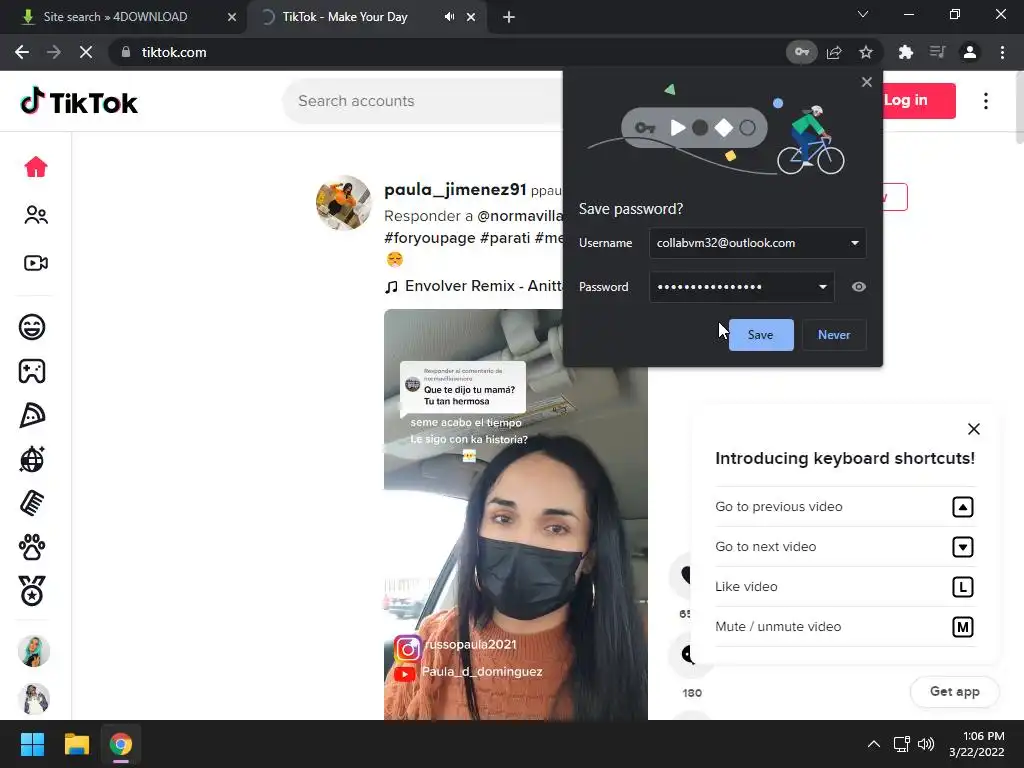Show hidden system tray icons
1024x768 pixels.
click(874, 744)
